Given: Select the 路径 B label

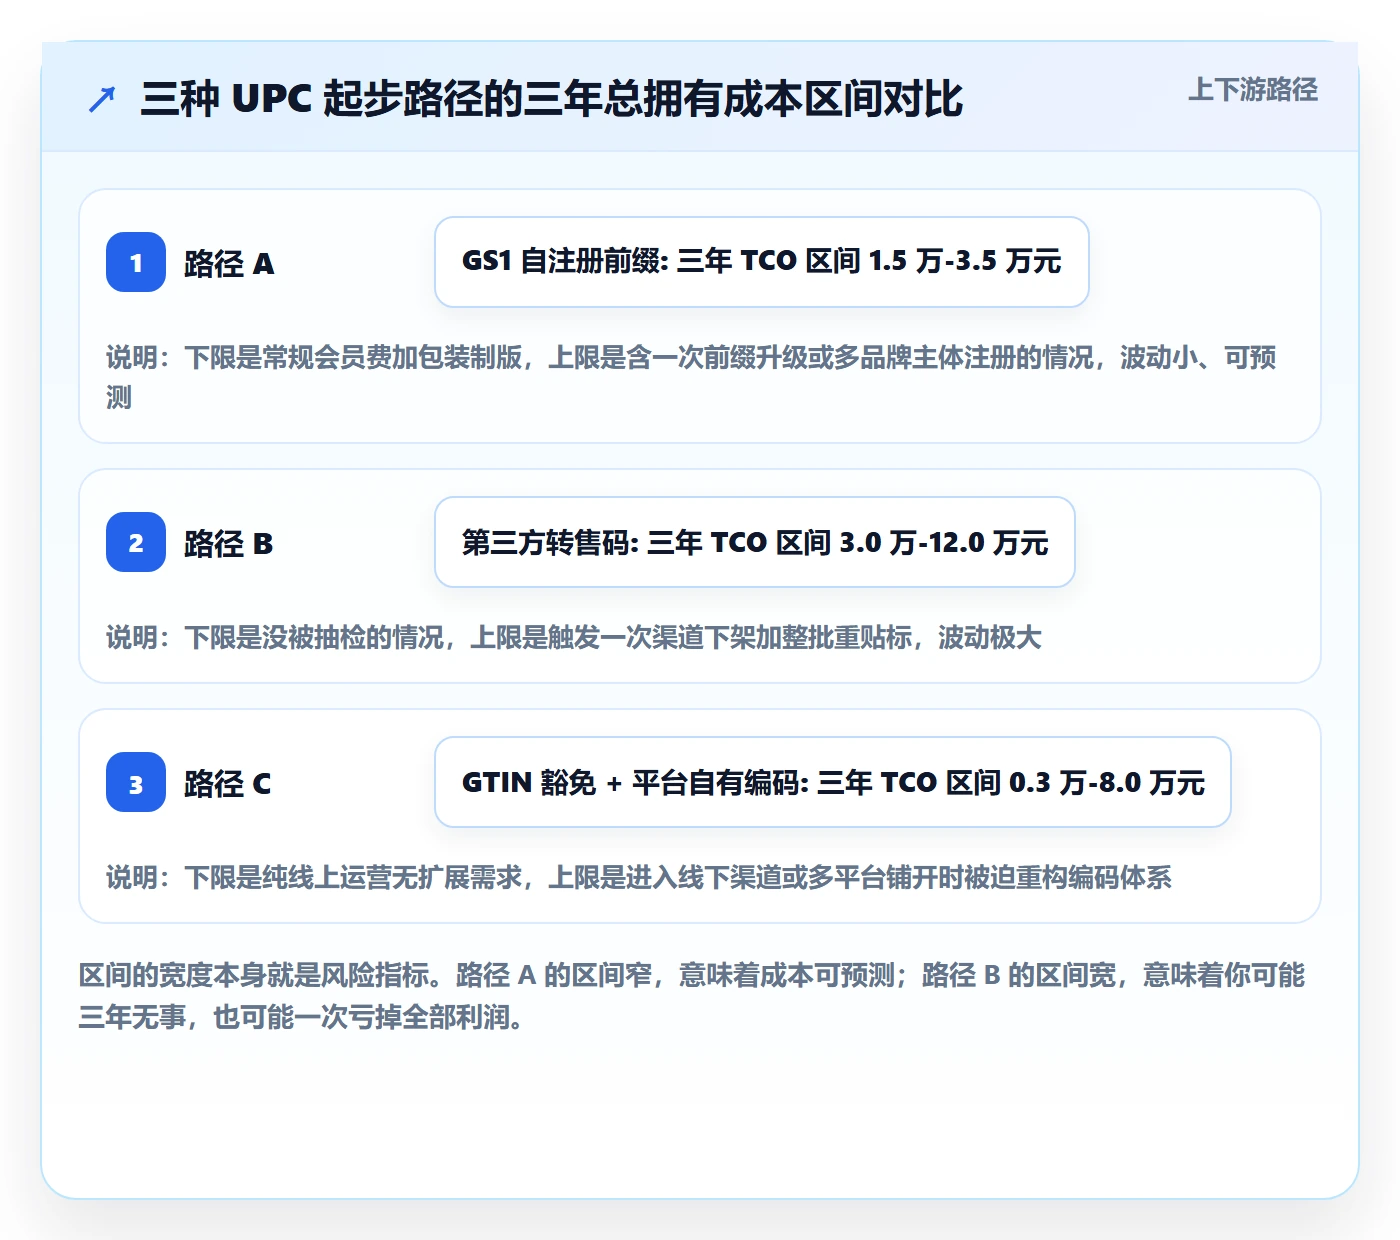Looking at the screenshot, I should 229,543.
